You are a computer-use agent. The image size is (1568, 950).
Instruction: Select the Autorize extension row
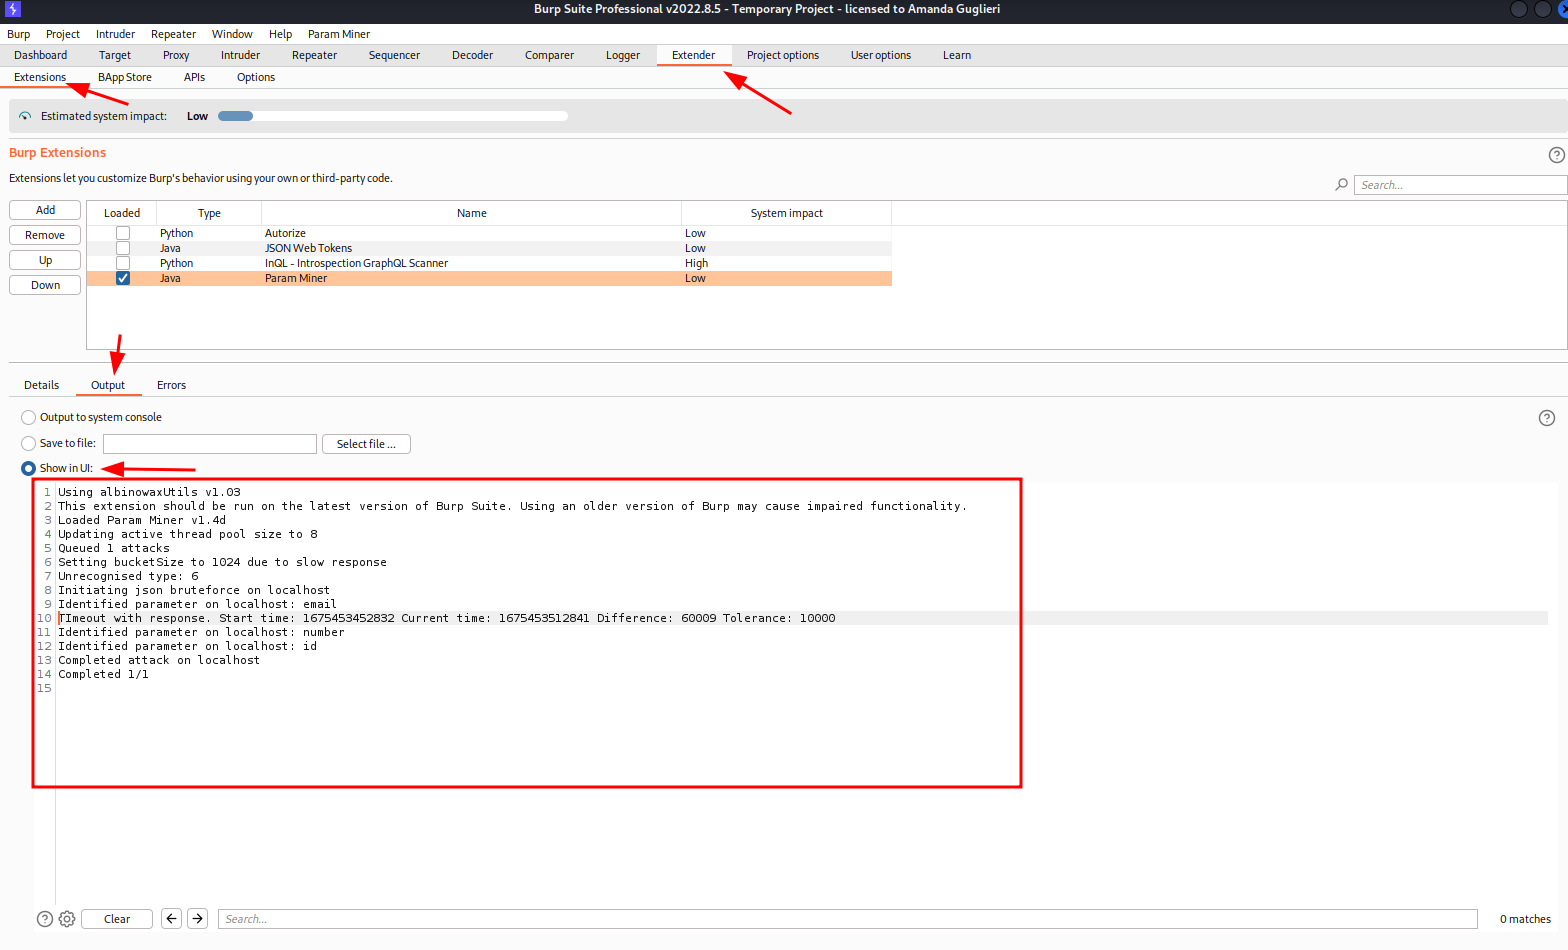click(x=489, y=233)
